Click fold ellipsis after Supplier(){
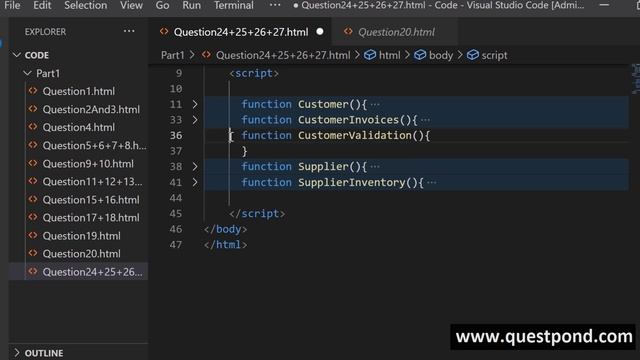This screenshot has height=360, width=640. [x=375, y=167]
